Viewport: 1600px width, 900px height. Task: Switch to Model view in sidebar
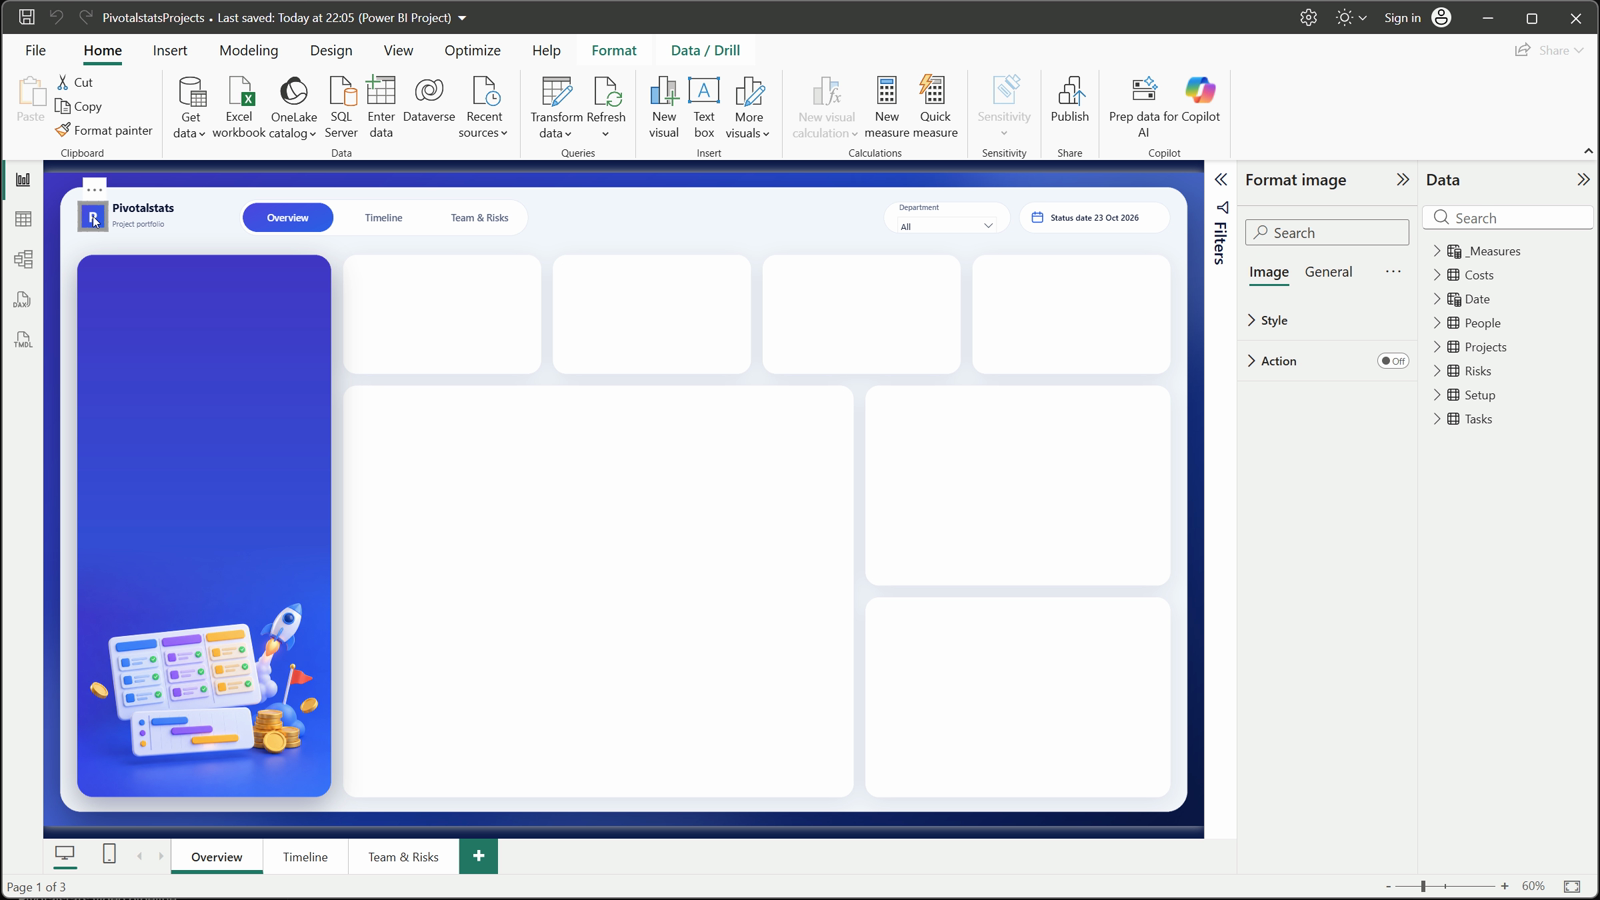pos(23,260)
